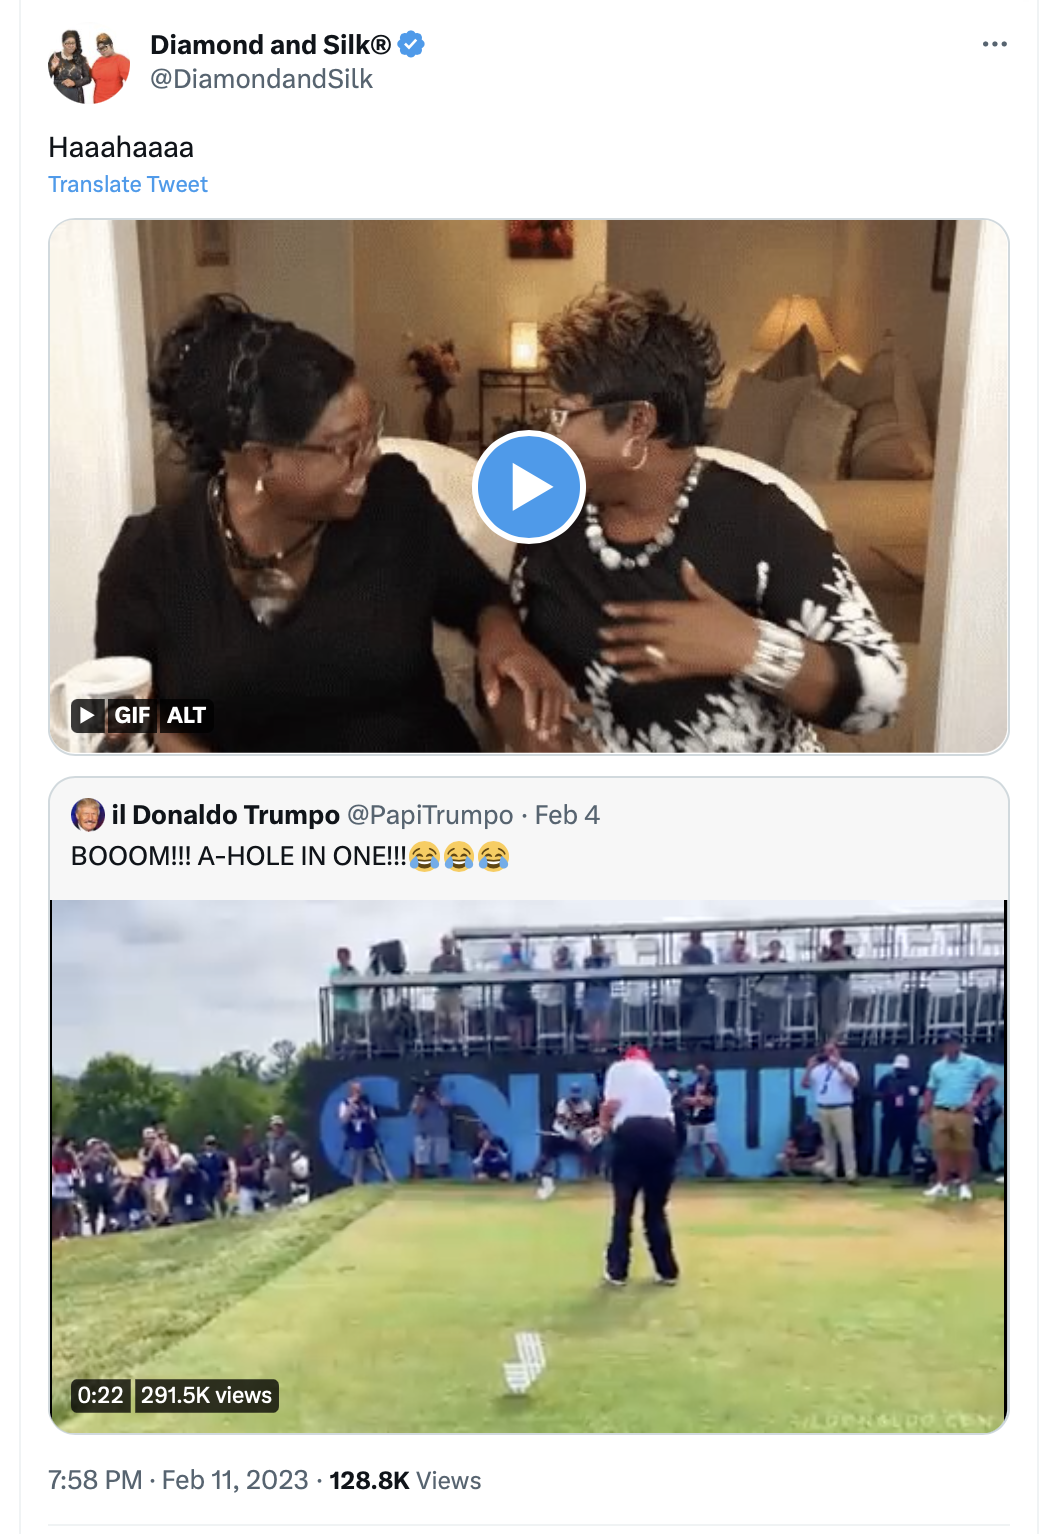Click the GIF label badge
1052x1534 pixels.
(x=132, y=715)
